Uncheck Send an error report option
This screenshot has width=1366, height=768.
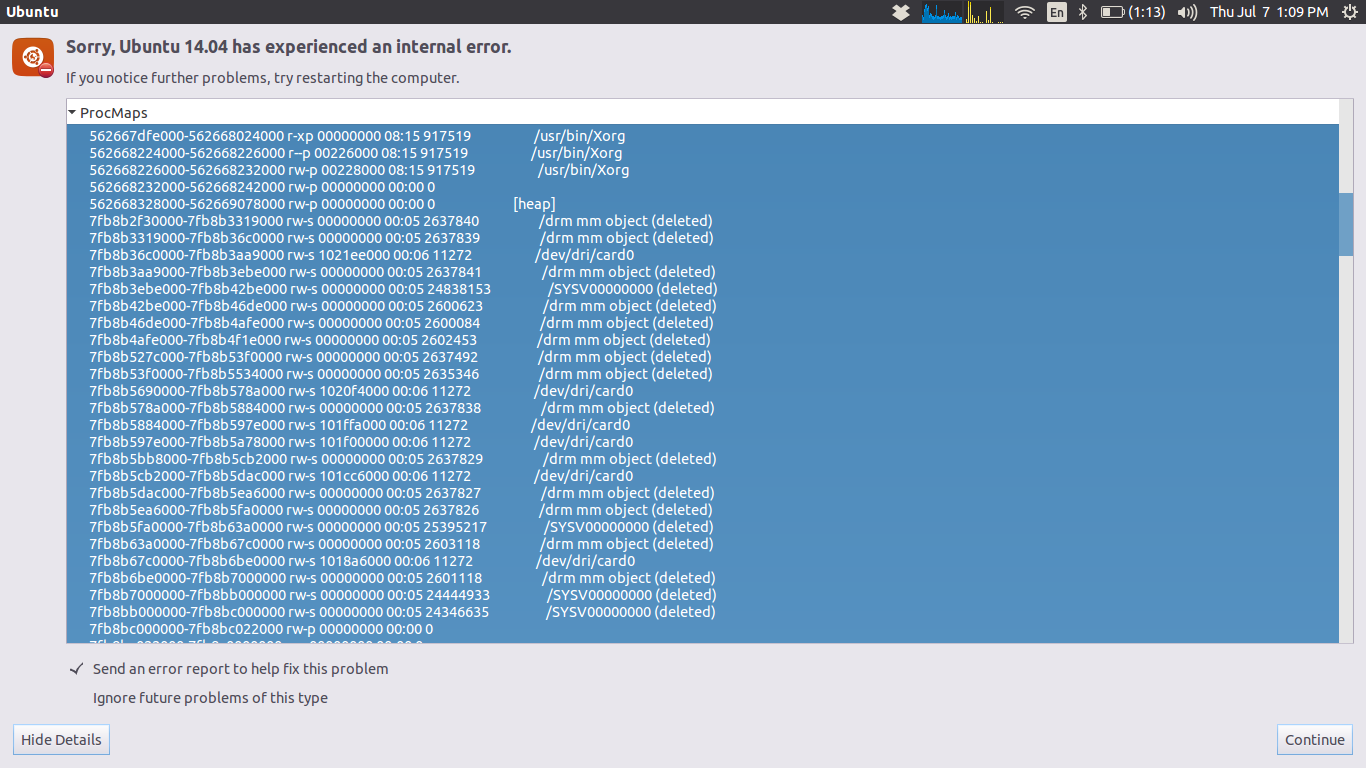[x=76, y=669]
